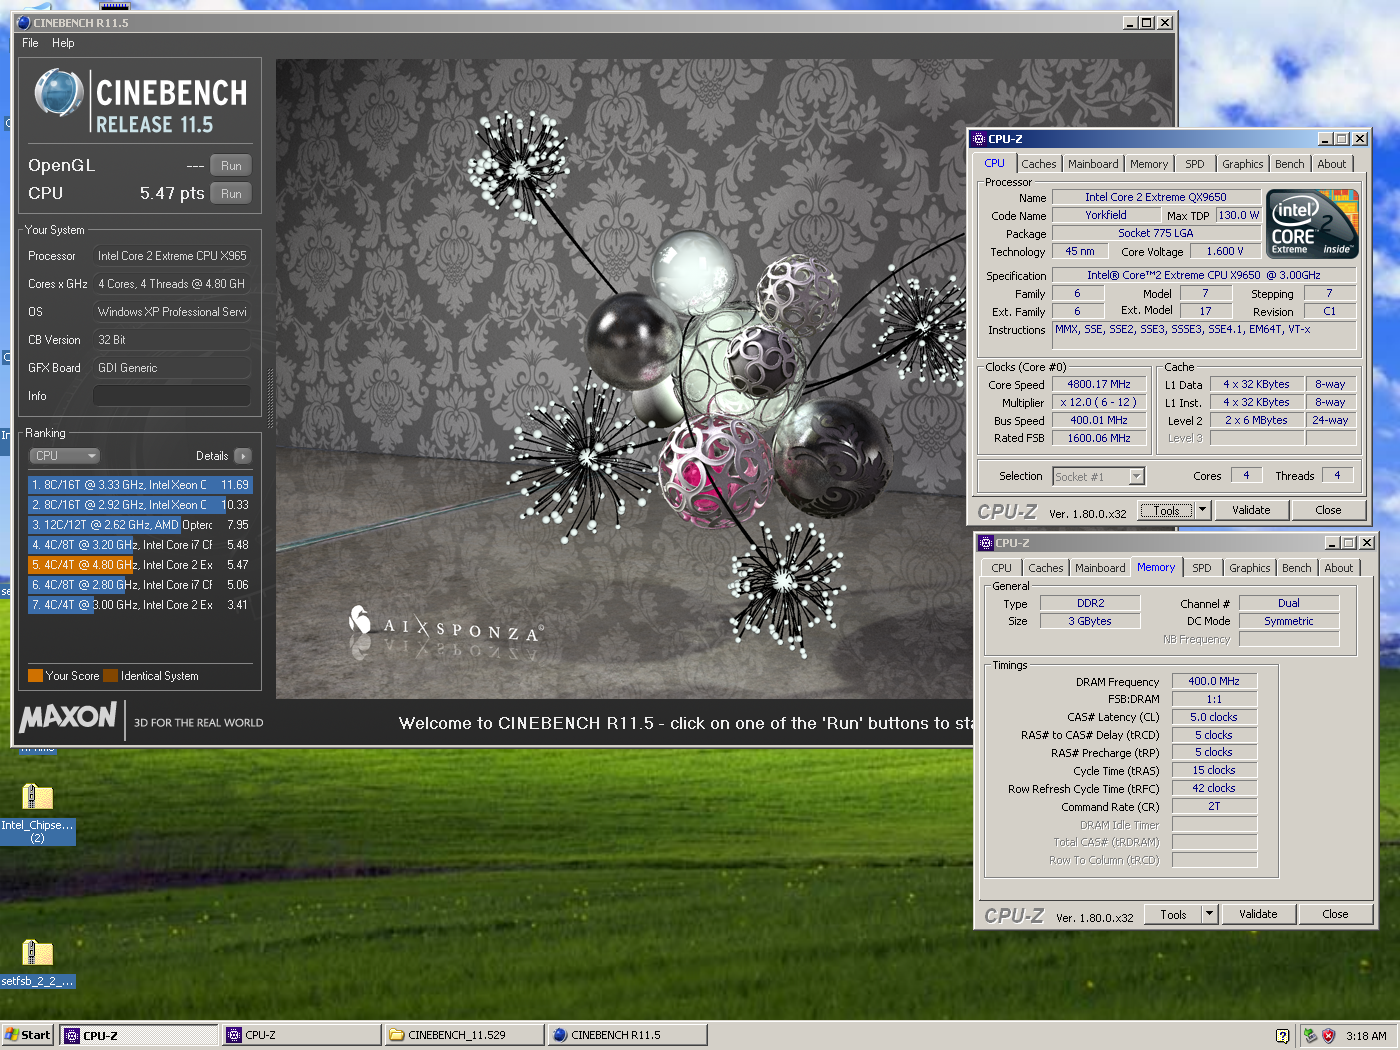Switch to CPU tab in lower CPU-Z

(x=1002, y=568)
